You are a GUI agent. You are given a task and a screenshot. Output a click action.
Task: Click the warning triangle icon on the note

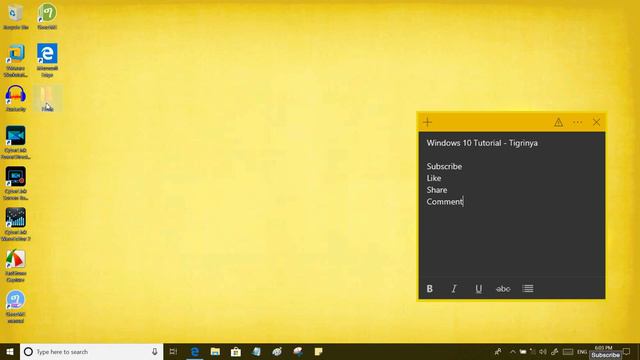pos(558,122)
